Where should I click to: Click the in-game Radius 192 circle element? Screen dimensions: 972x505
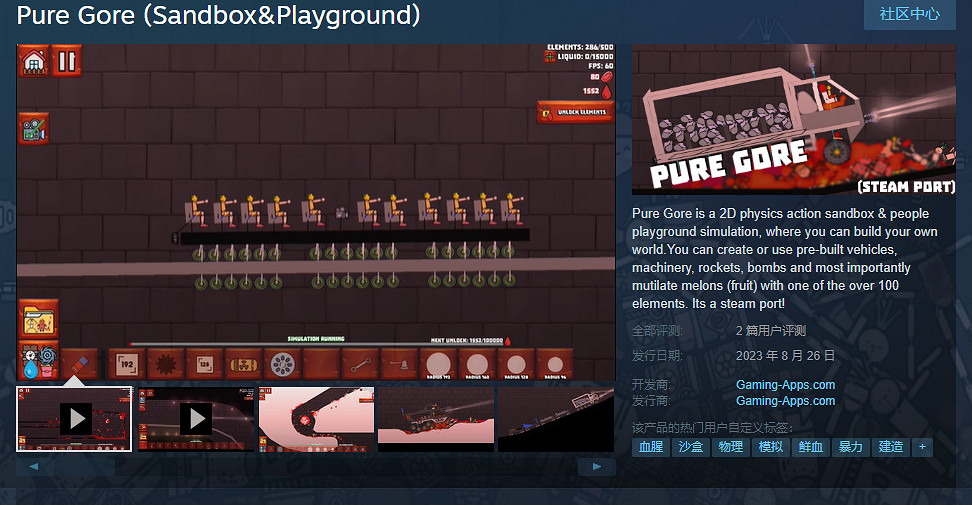[438, 364]
